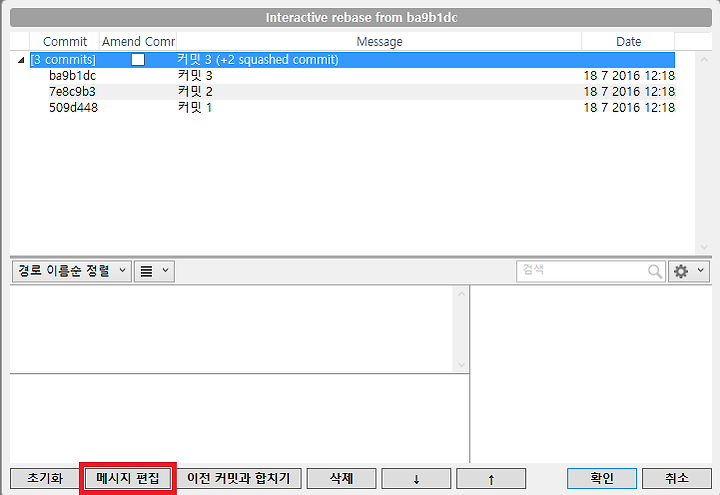The image size is (720, 495).
Task: Cancel with the 취소 button
Action: pyautogui.click(x=676, y=478)
